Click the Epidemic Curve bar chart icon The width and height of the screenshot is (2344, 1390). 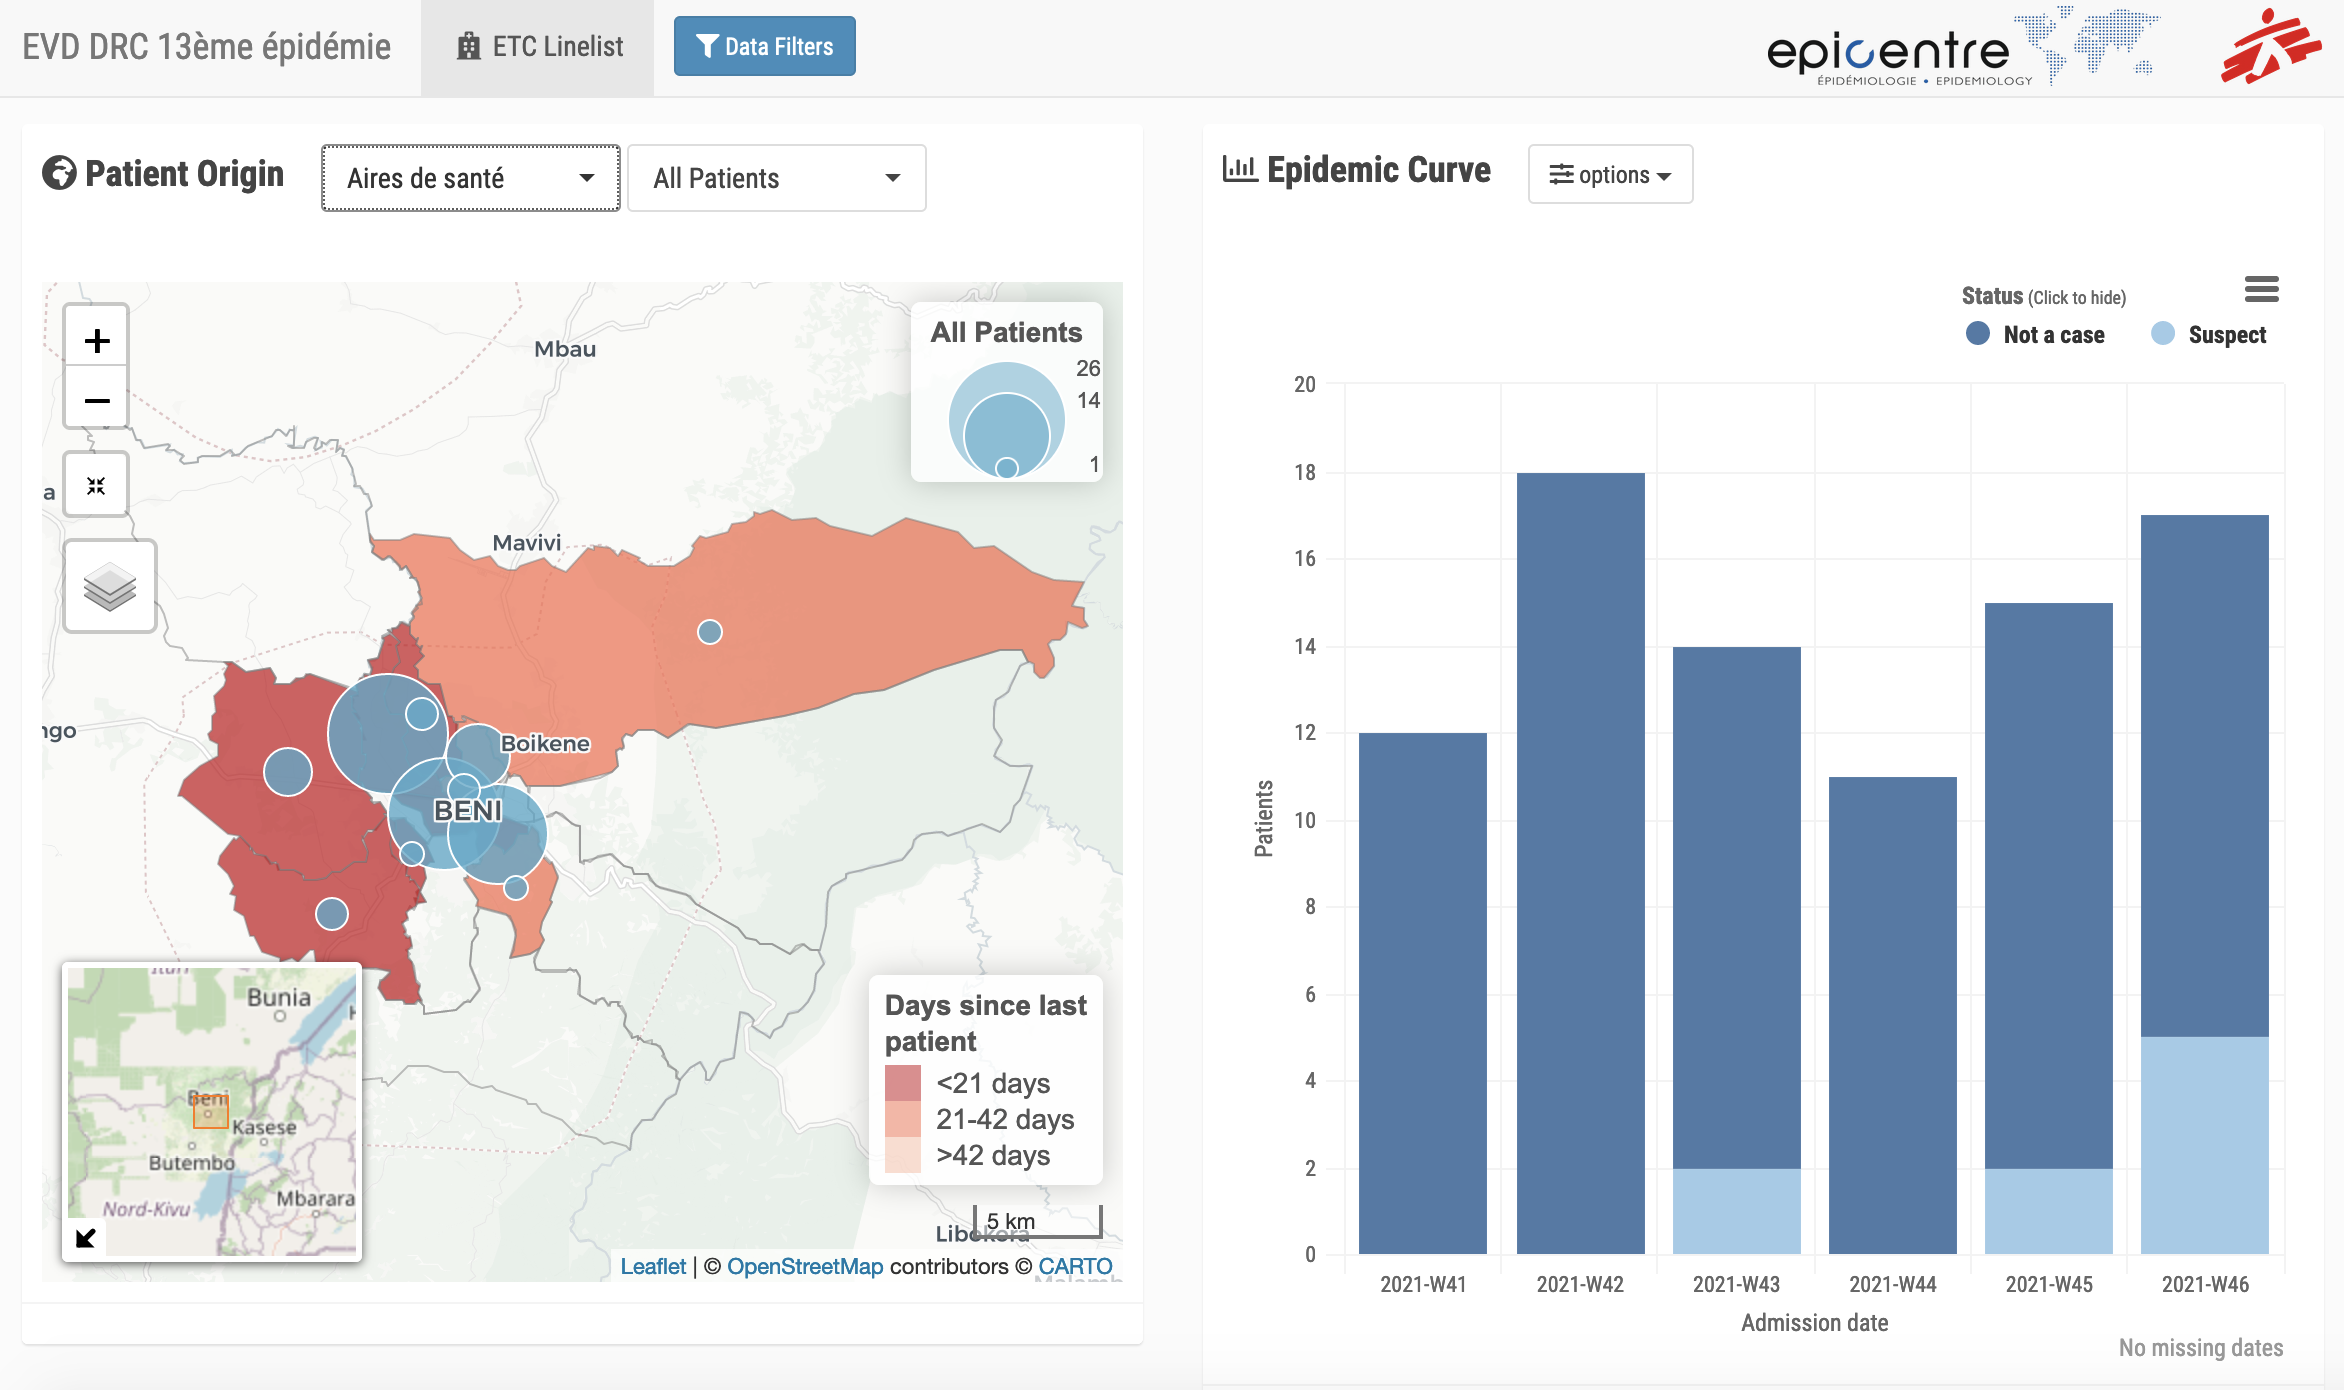(1240, 169)
